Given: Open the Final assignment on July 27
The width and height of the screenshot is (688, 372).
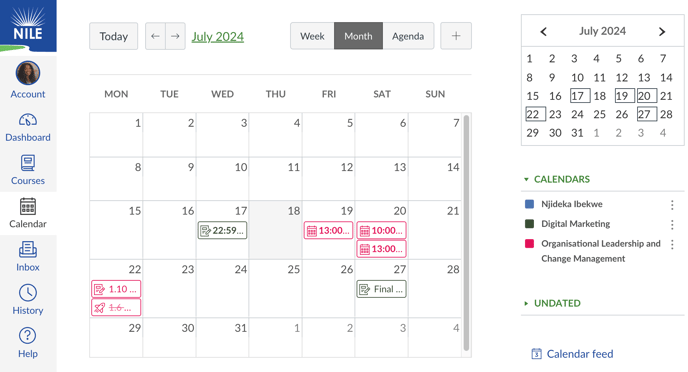Looking at the screenshot, I should [x=381, y=289].
